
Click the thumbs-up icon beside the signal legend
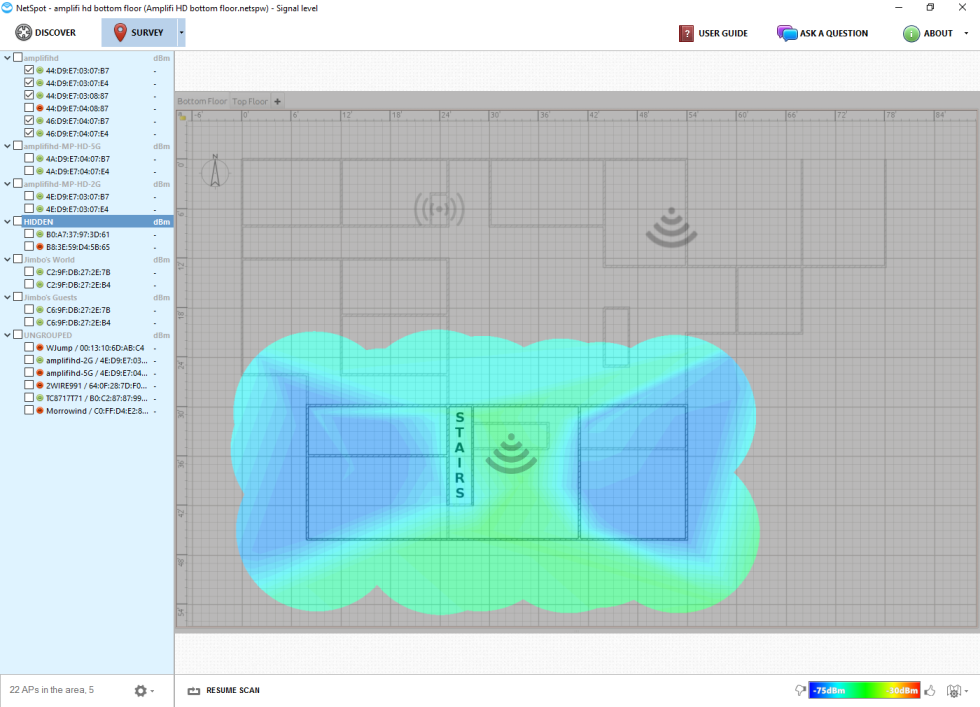pos(931,690)
